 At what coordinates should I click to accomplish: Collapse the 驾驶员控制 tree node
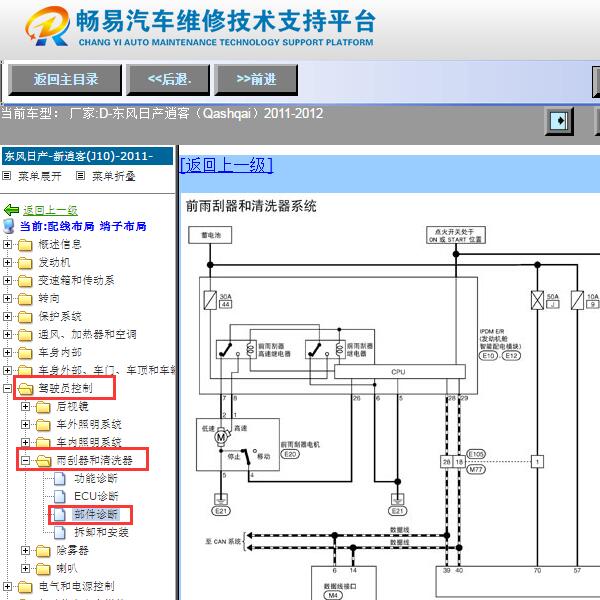click(x=7, y=388)
